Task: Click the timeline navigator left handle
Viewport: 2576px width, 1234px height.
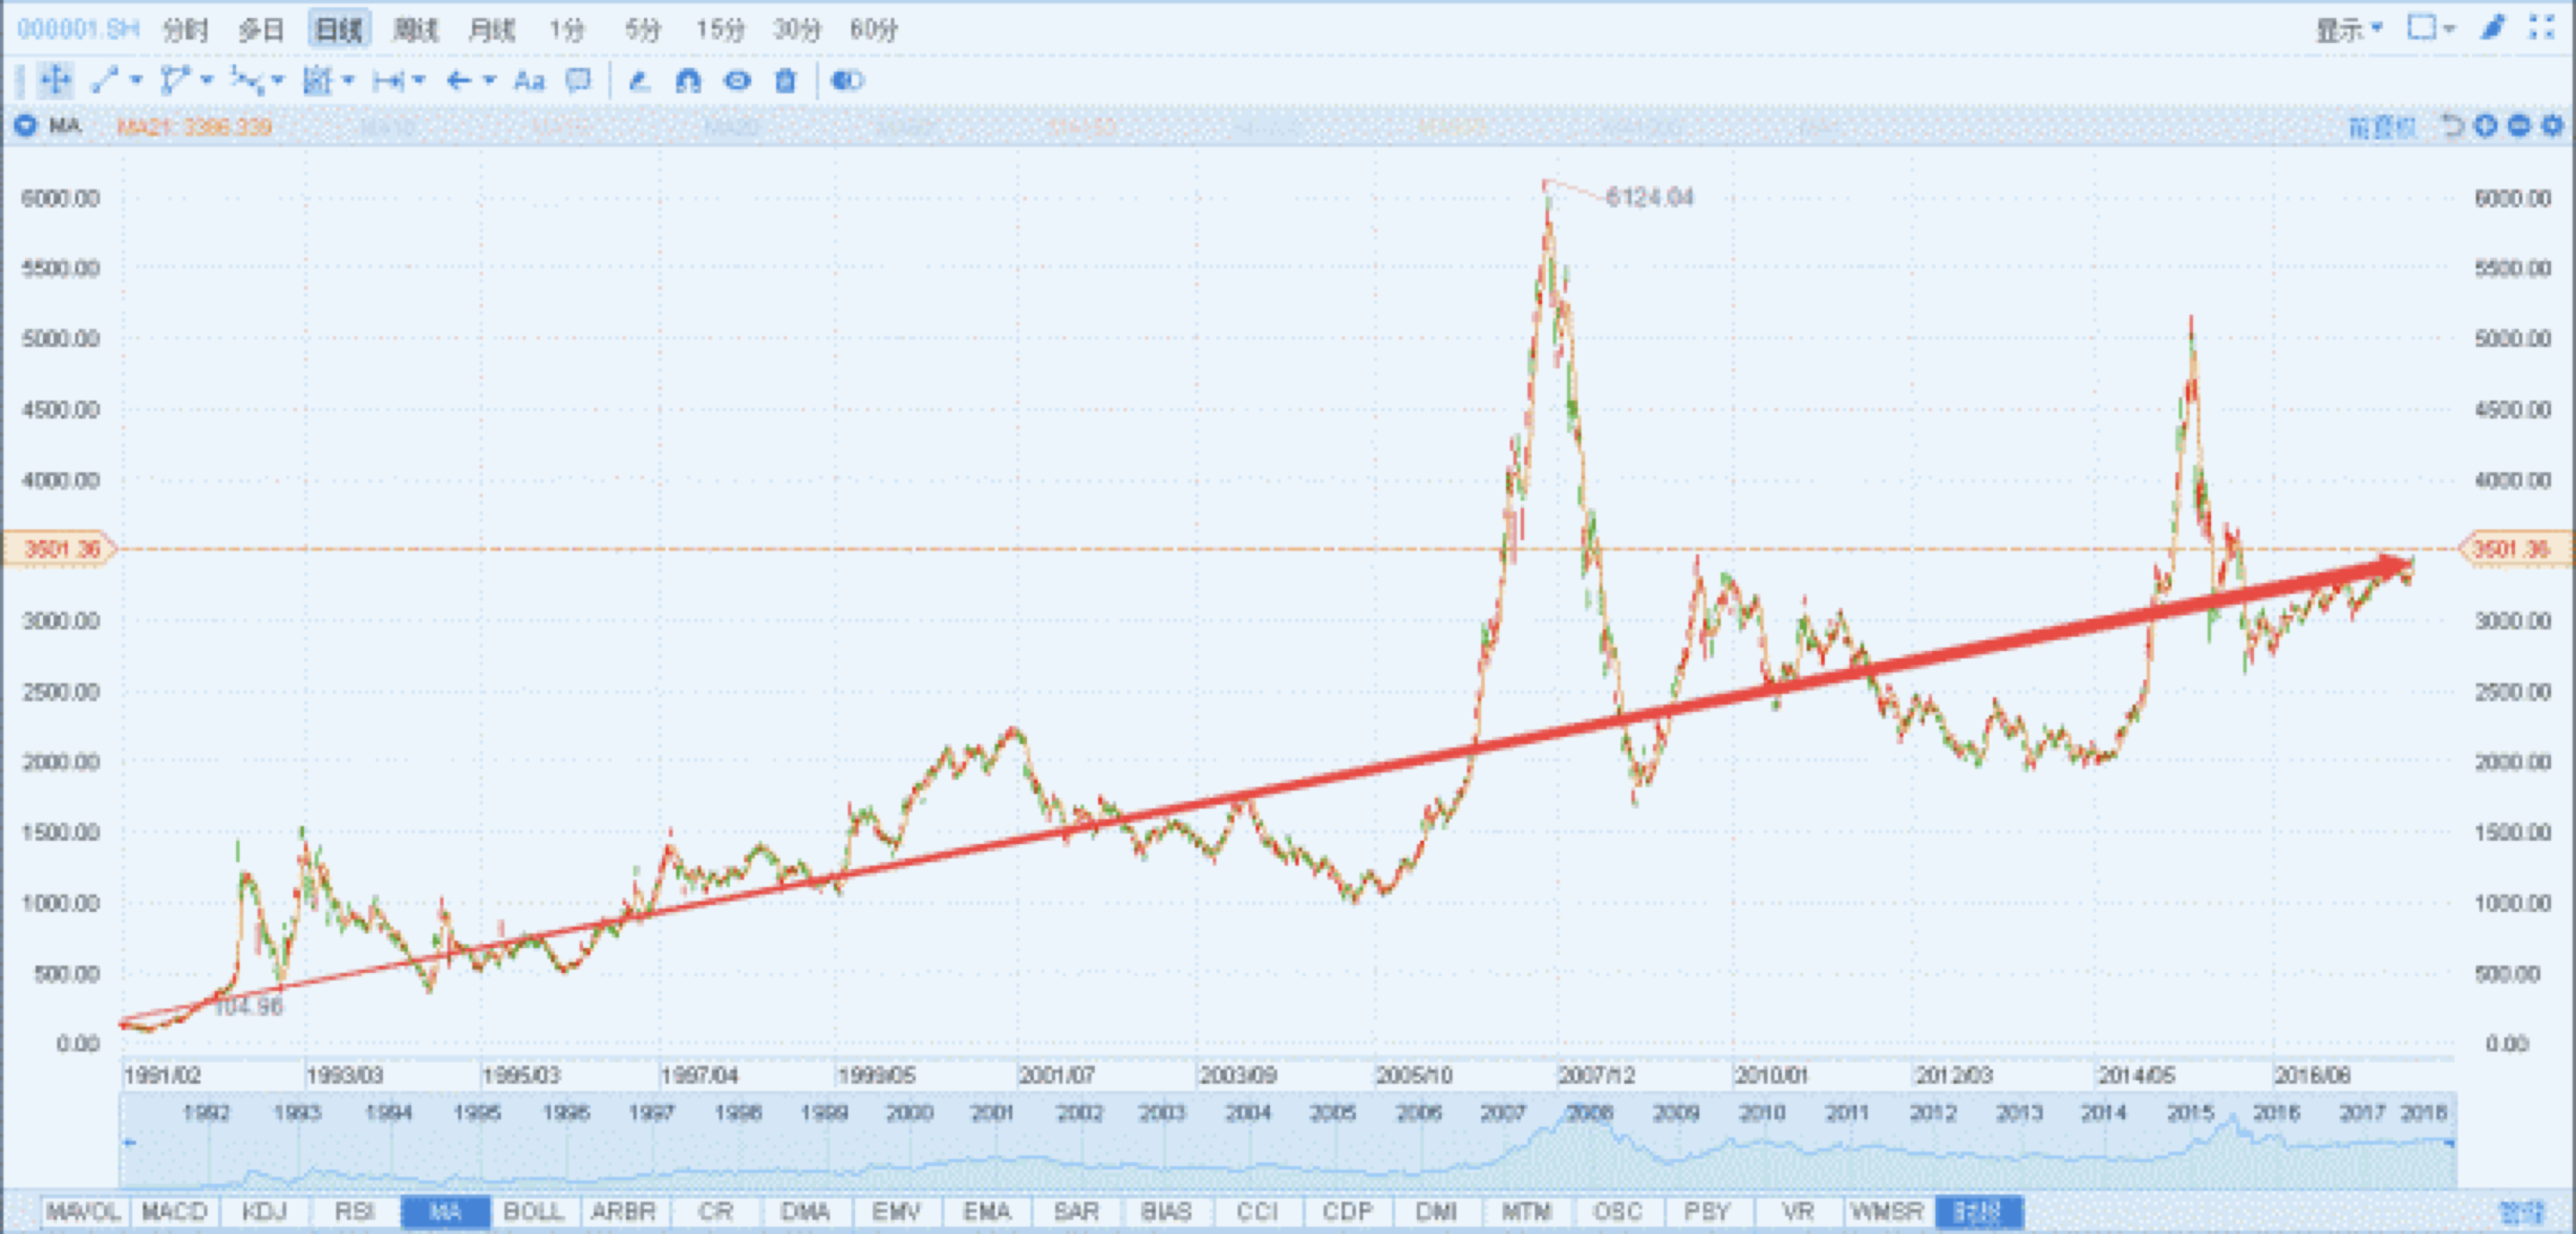Action: [x=129, y=1142]
